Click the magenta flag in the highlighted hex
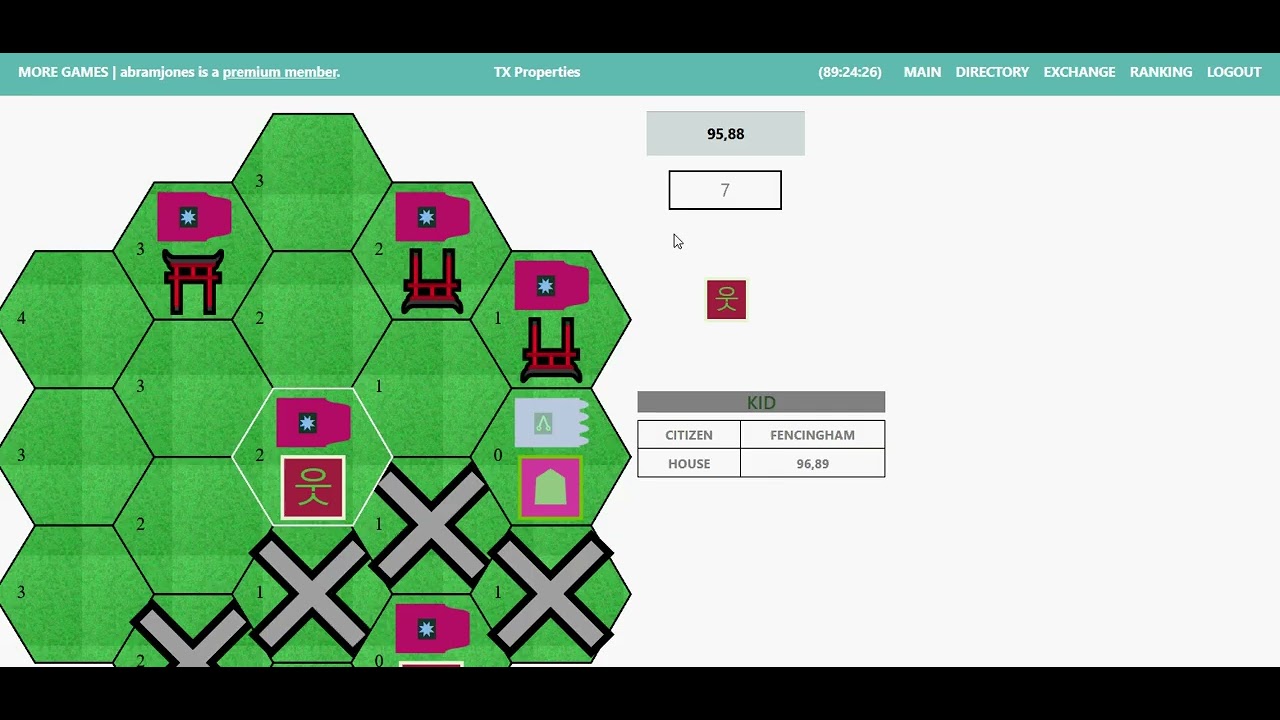This screenshot has height=720, width=1280. (x=313, y=423)
